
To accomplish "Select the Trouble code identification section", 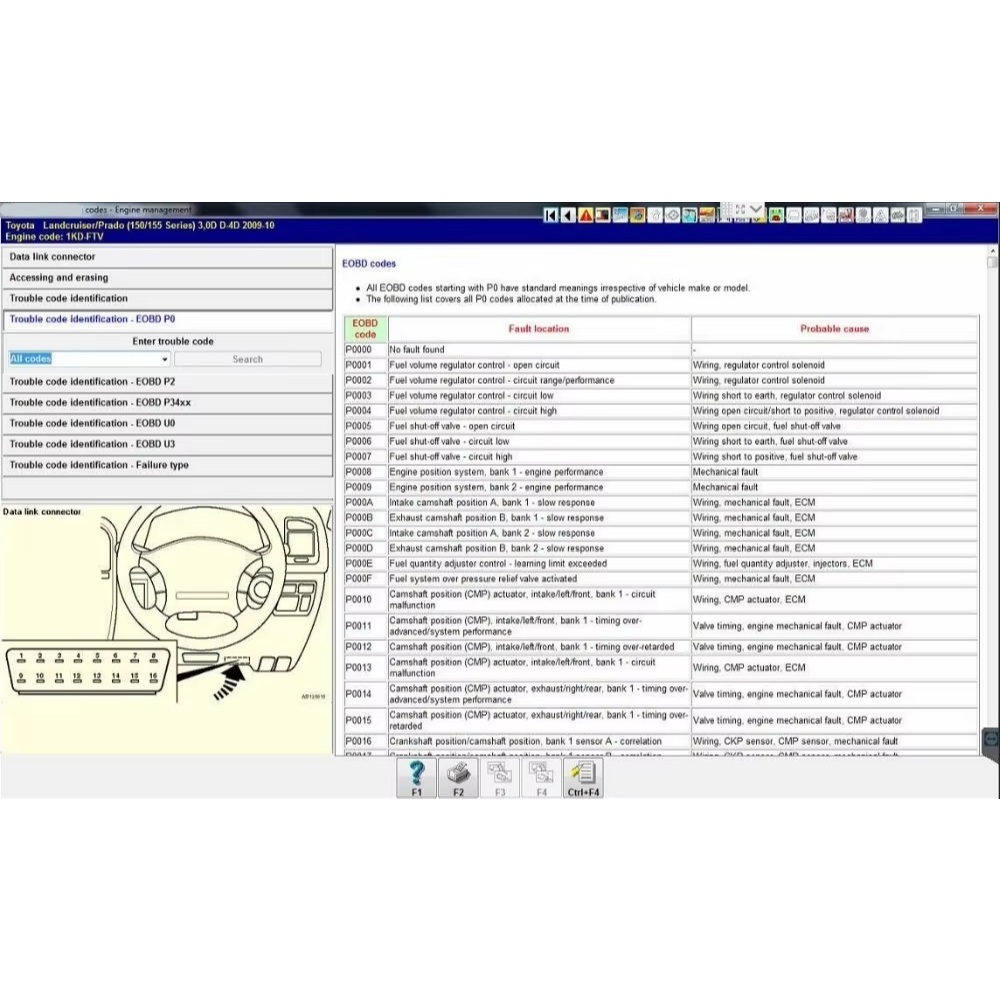I will click(168, 298).
